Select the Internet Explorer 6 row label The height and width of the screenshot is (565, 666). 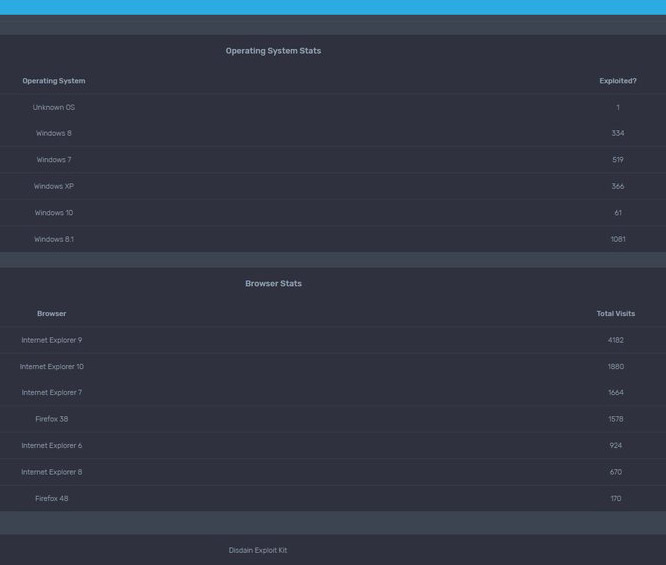coord(51,445)
